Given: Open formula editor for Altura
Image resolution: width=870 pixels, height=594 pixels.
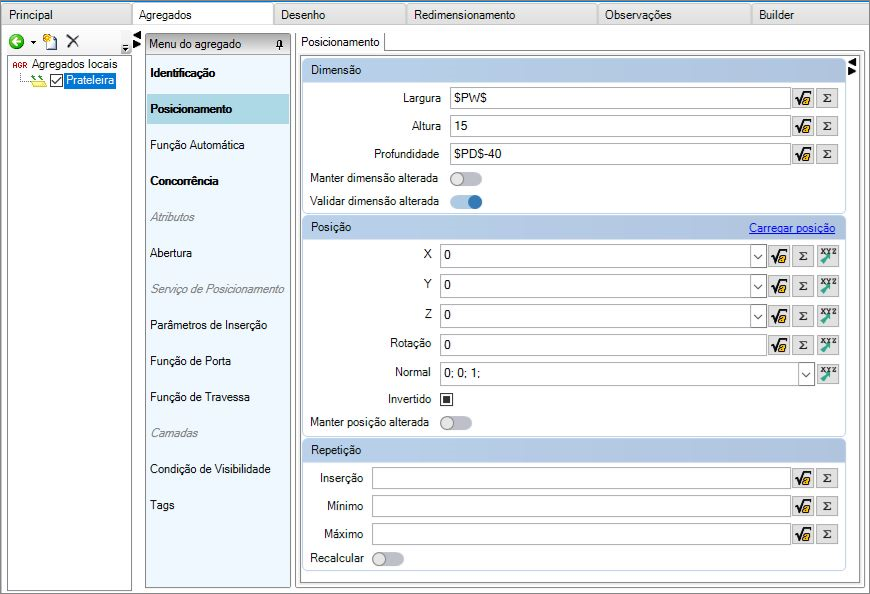Looking at the screenshot, I should (803, 126).
